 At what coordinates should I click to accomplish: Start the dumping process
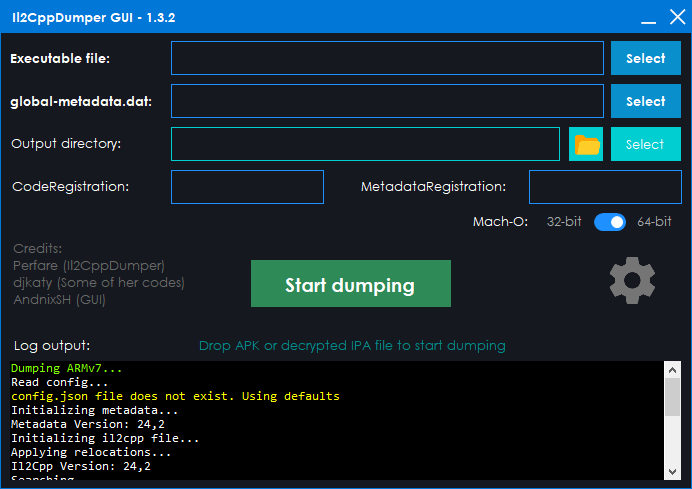(x=351, y=283)
